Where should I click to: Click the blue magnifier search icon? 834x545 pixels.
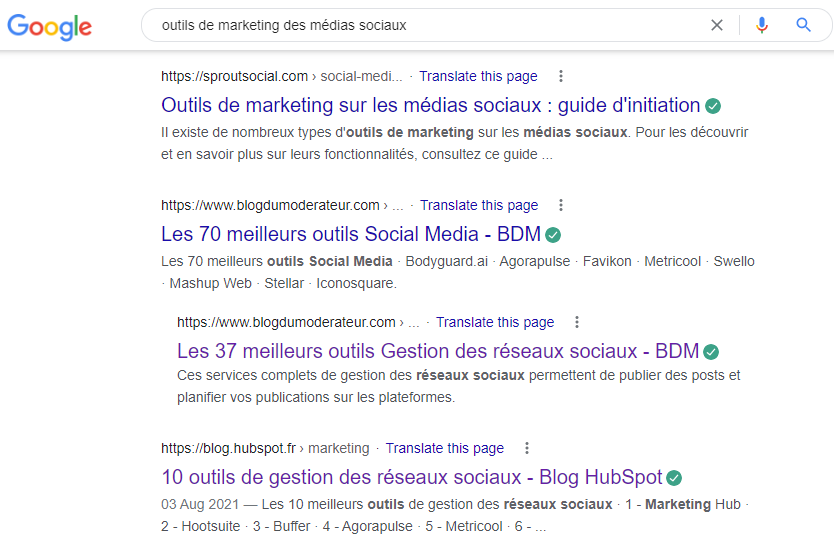[x=803, y=25]
